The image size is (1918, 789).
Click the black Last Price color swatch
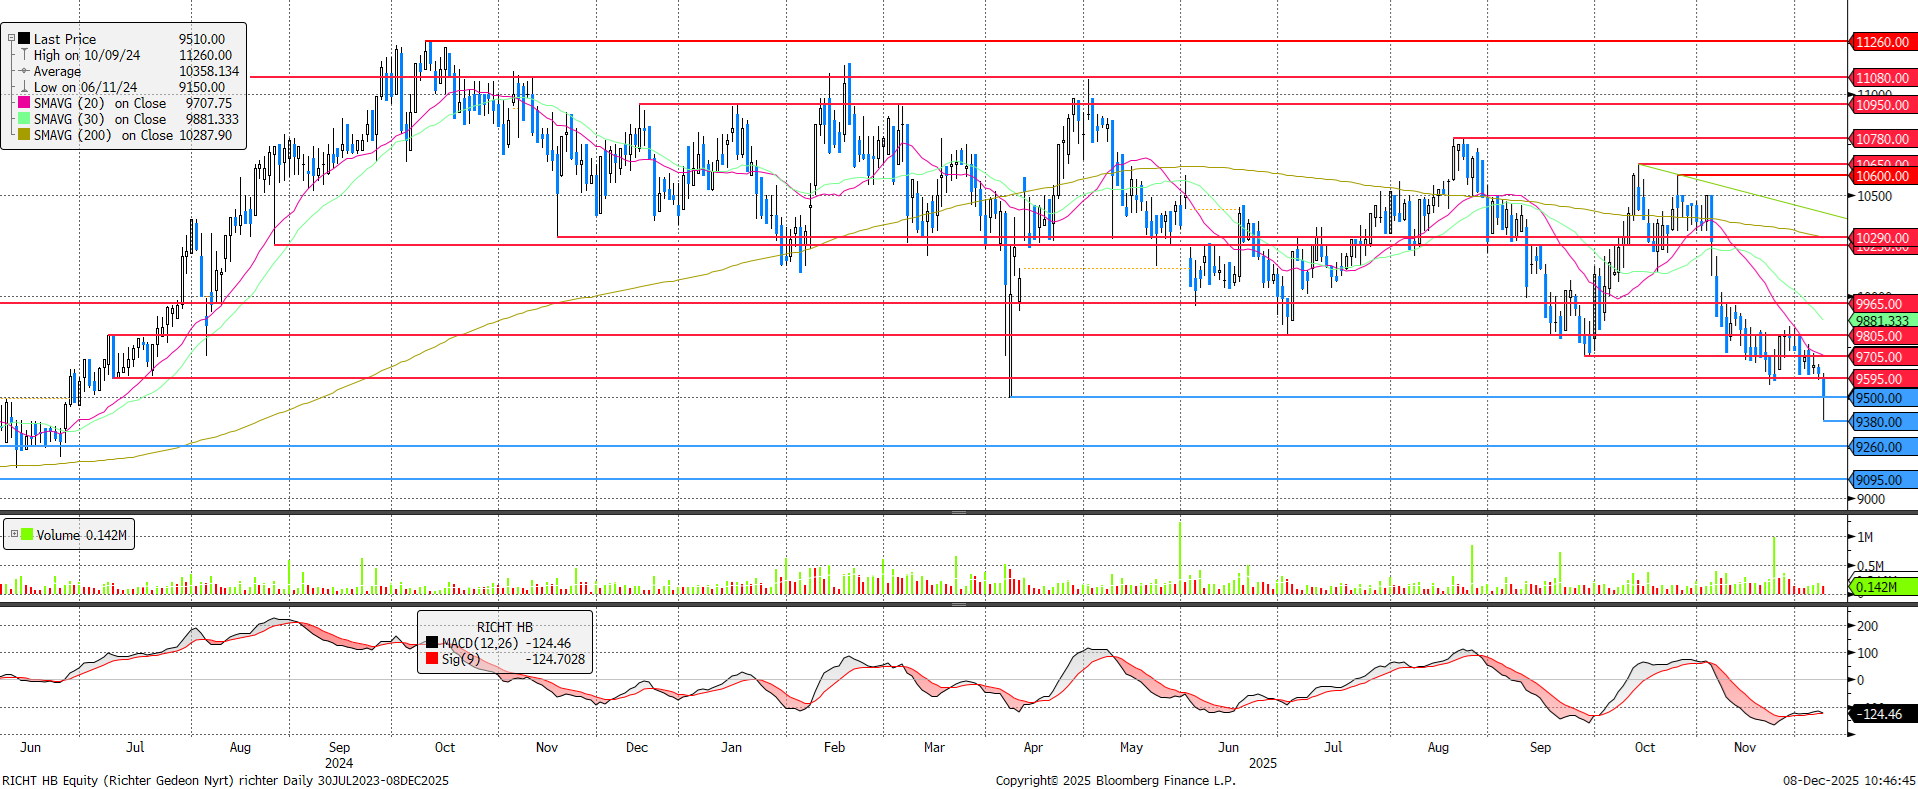tap(24, 39)
